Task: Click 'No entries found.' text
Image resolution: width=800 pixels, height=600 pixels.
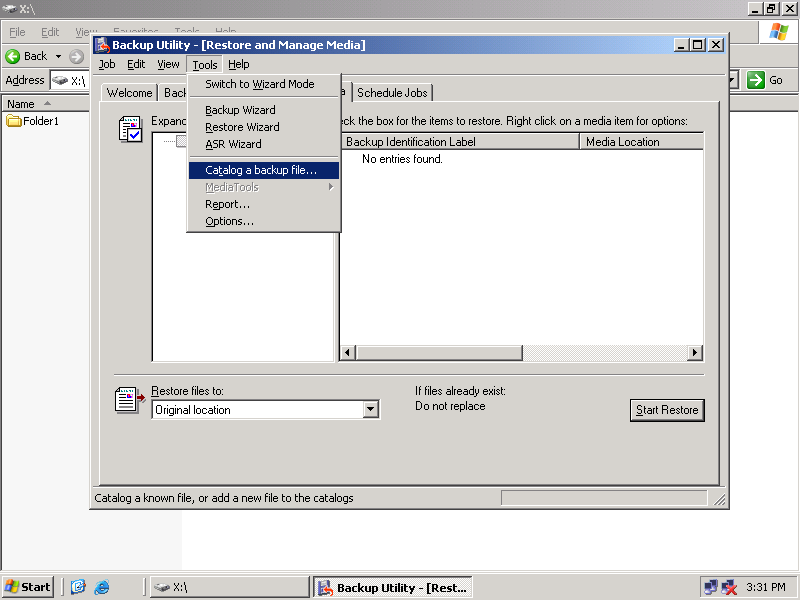Action: pos(402,159)
